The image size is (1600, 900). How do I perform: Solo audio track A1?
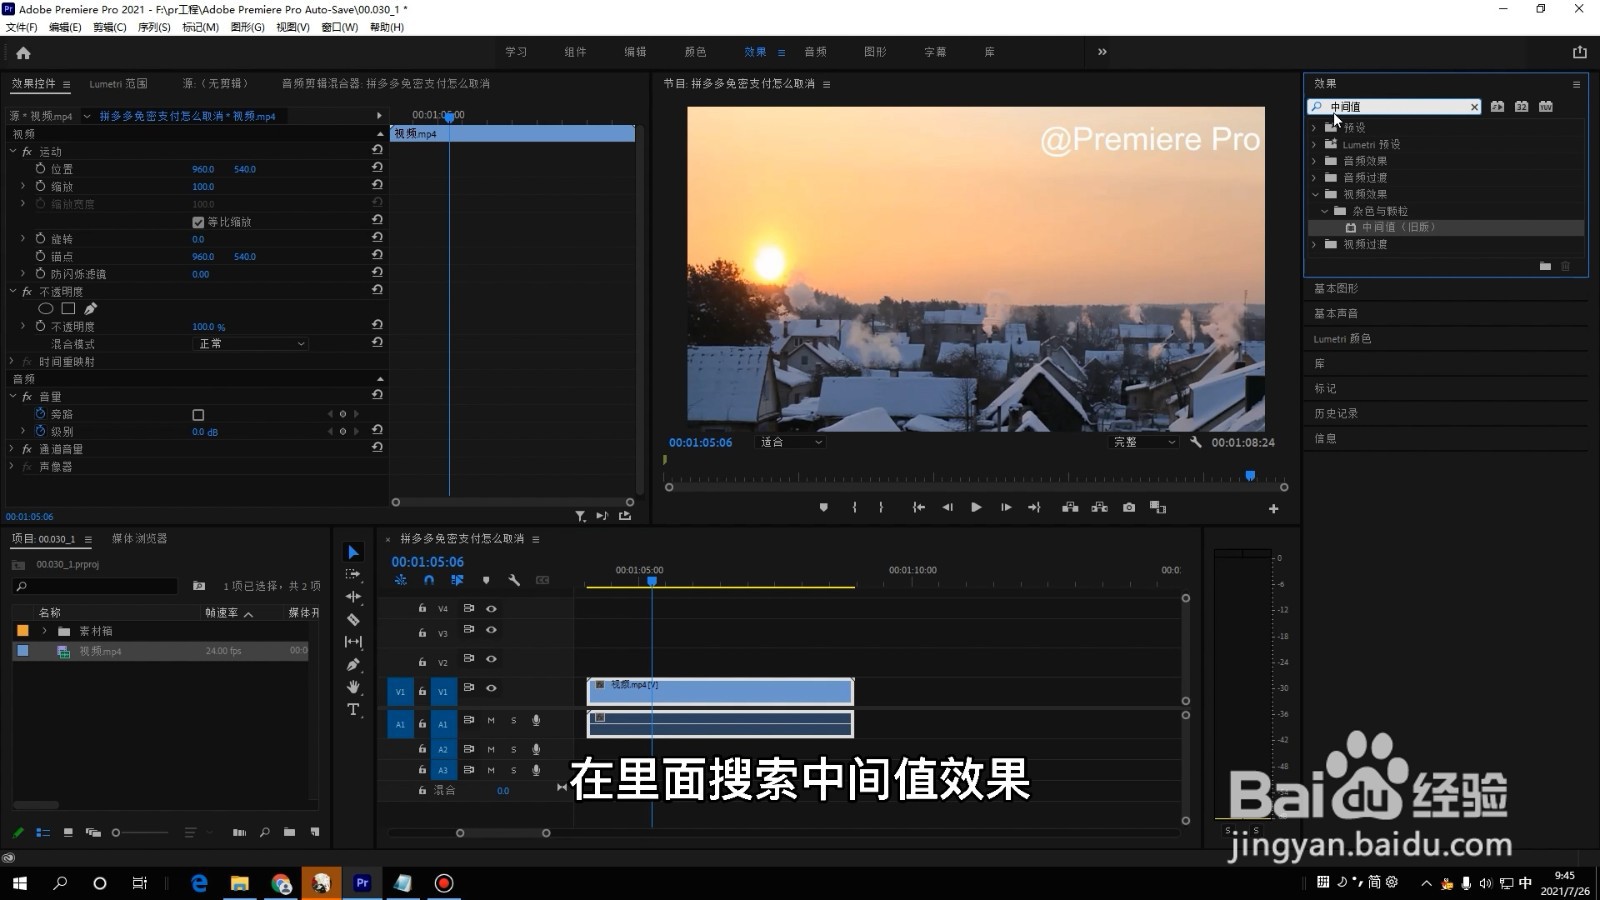[x=513, y=721]
